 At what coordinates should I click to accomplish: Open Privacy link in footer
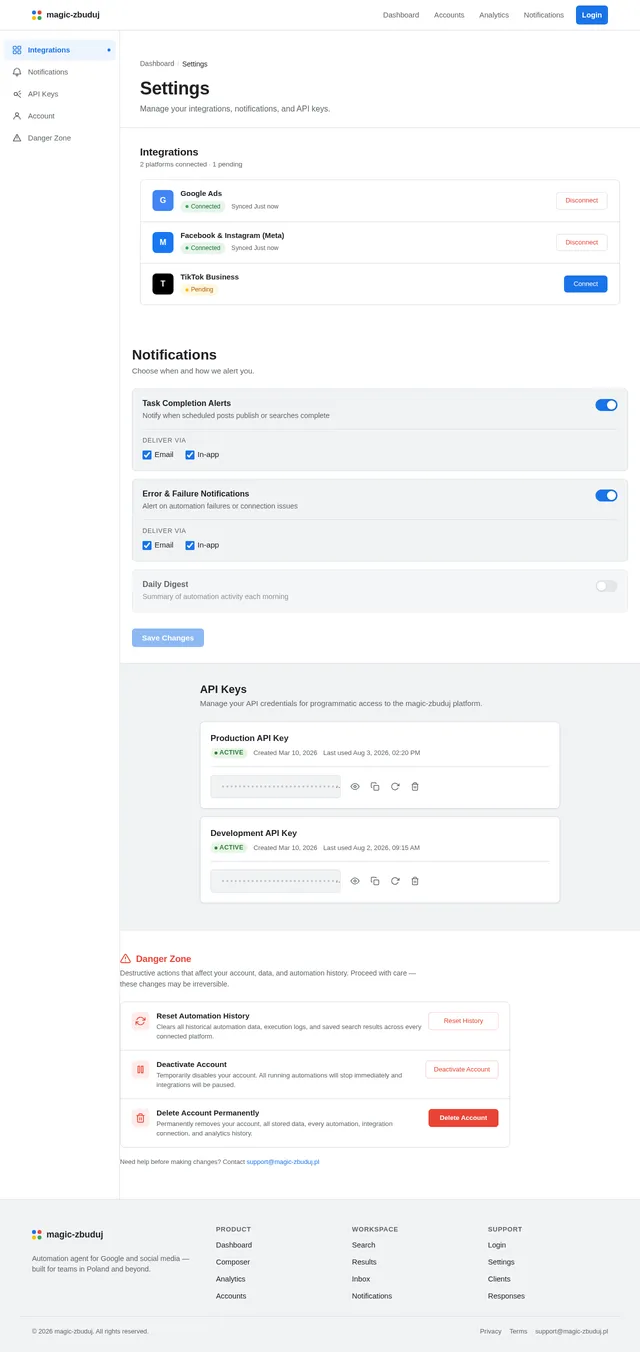point(490,1331)
